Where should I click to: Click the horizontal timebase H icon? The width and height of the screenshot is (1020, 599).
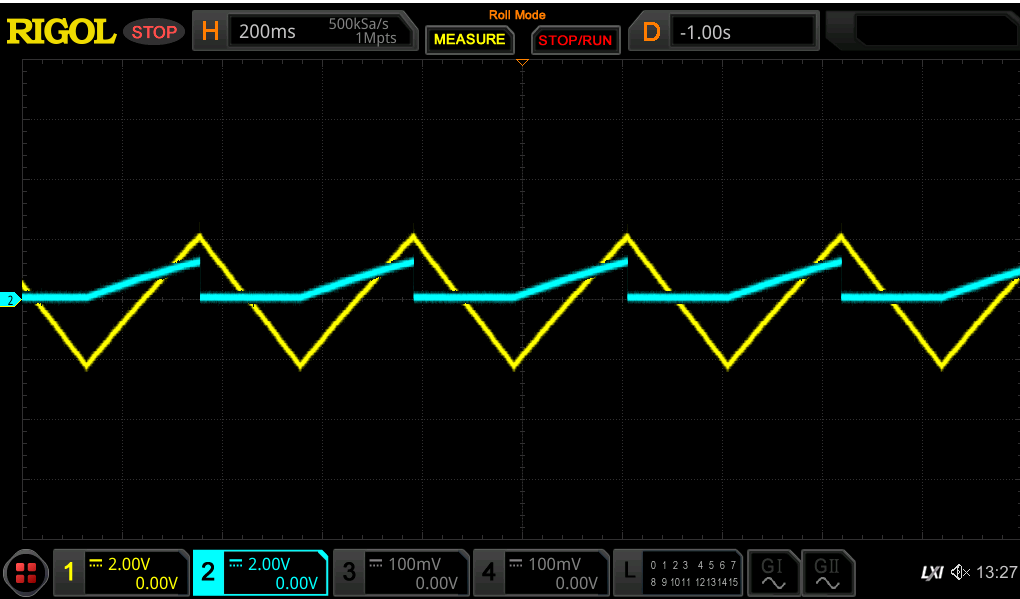(210, 31)
